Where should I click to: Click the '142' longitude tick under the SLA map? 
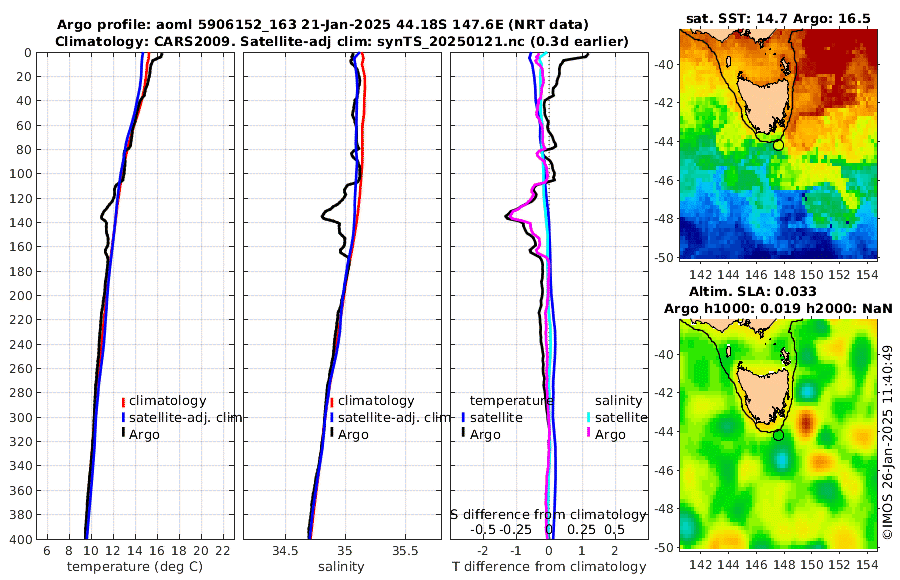click(700, 564)
